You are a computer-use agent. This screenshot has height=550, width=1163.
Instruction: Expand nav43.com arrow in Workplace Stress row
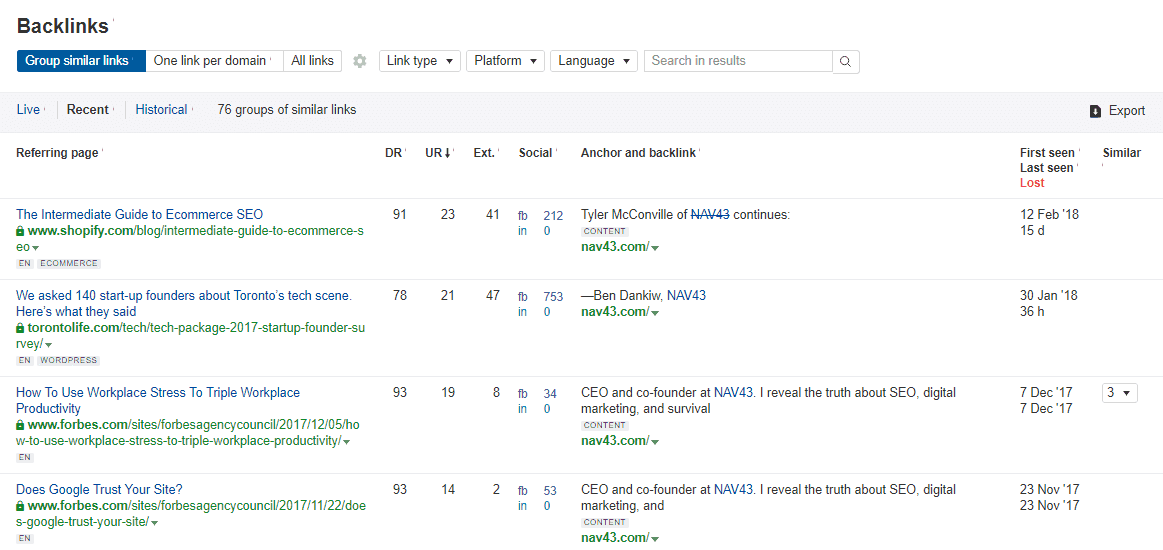coord(655,442)
